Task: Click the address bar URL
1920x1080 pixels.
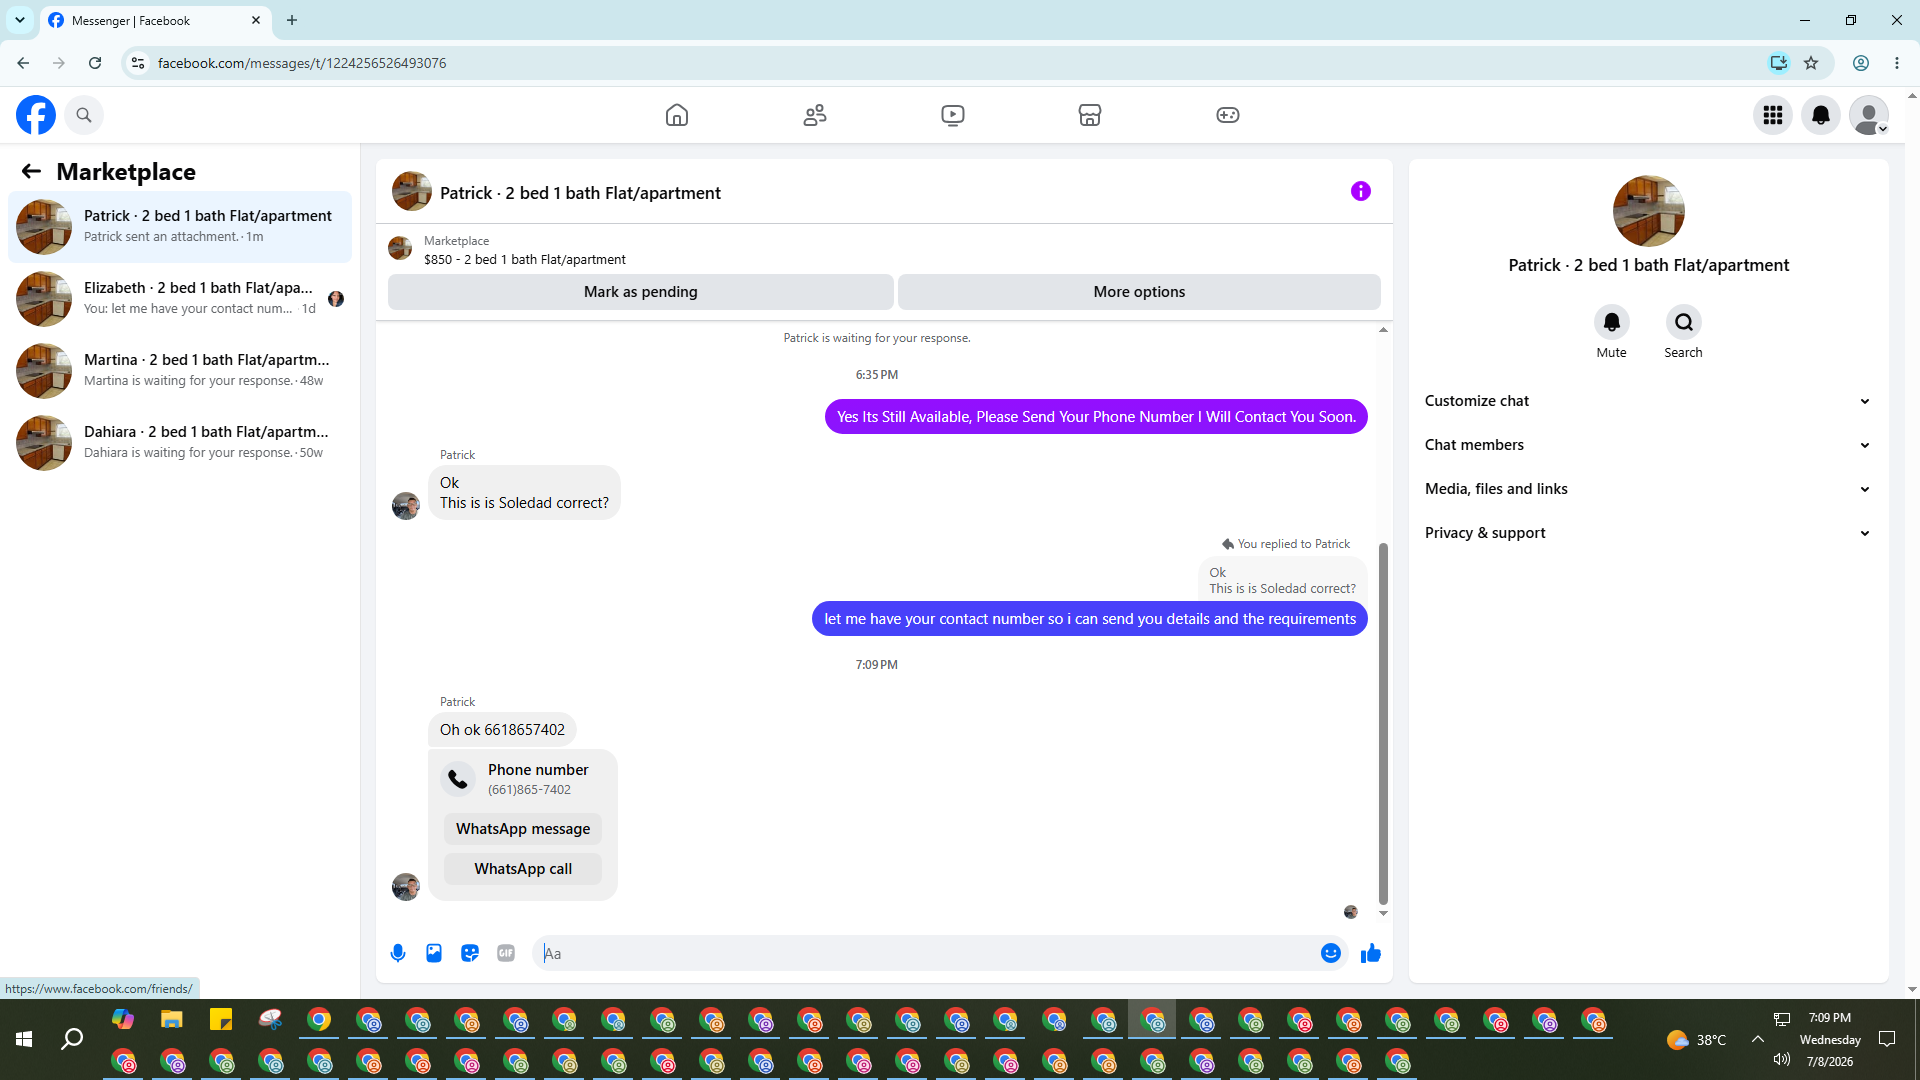Action: point(302,63)
